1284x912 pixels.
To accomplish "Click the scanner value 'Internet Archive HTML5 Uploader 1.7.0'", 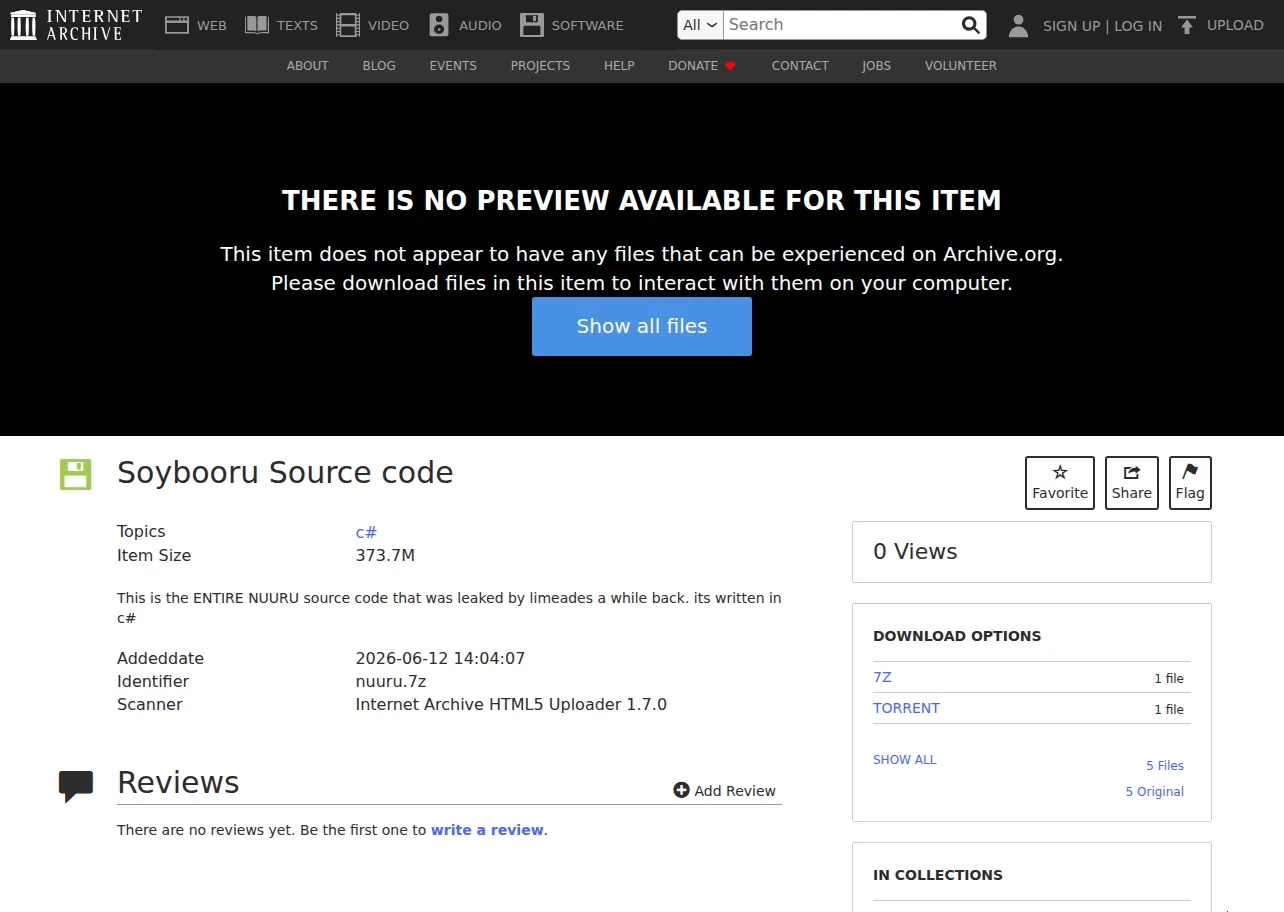I will click(x=511, y=704).
